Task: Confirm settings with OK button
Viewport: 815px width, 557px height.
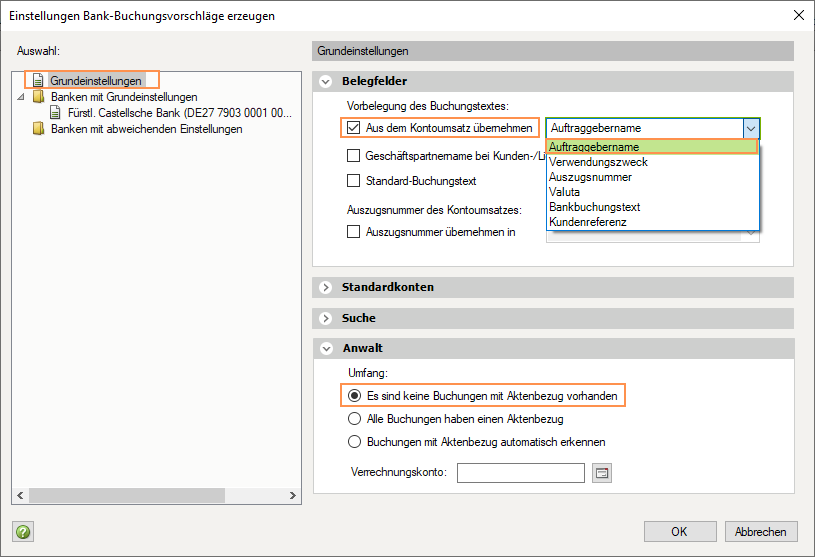Action: 680,532
